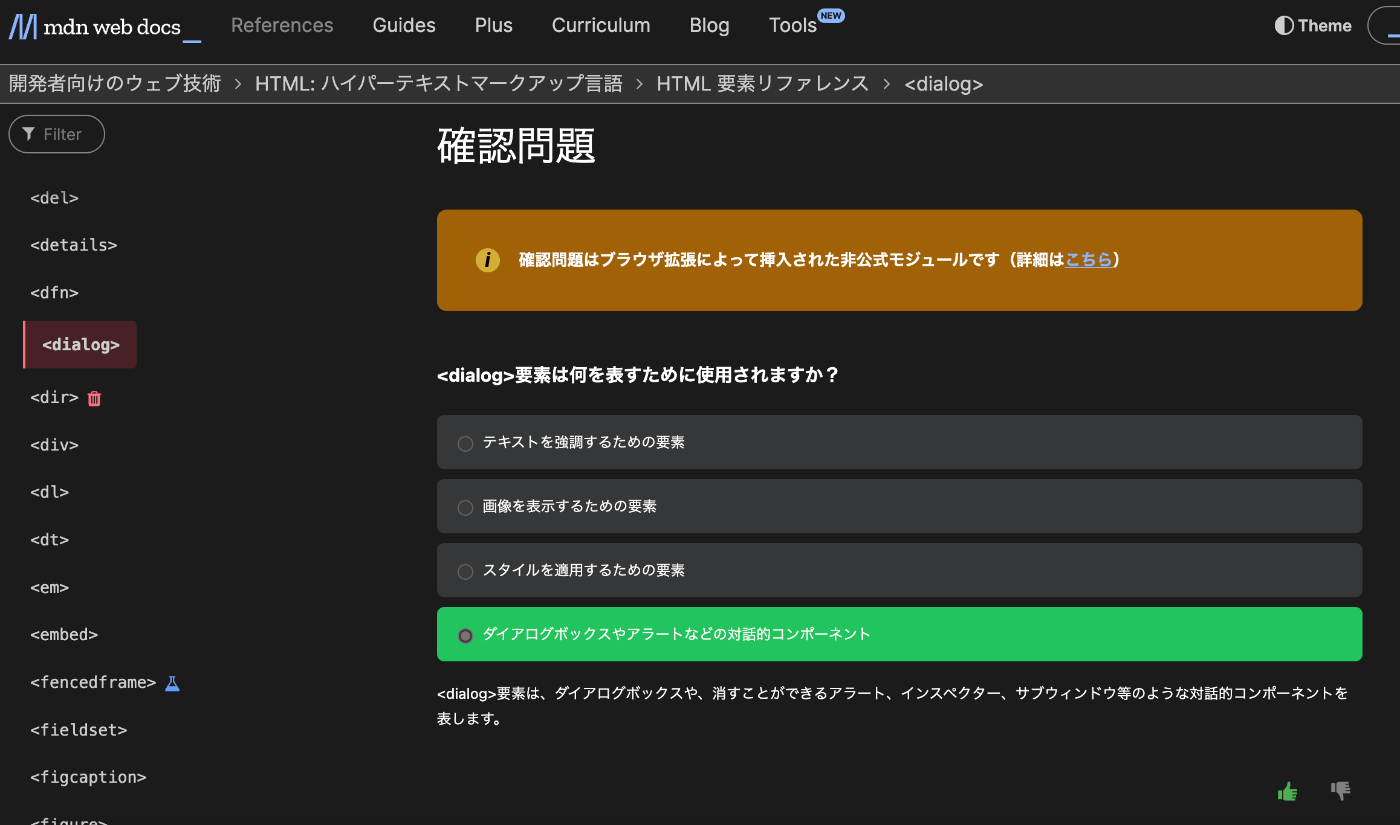Open the References menu
This screenshot has height=825, width=1400.
pyautogui.click(x=282, y=26)
